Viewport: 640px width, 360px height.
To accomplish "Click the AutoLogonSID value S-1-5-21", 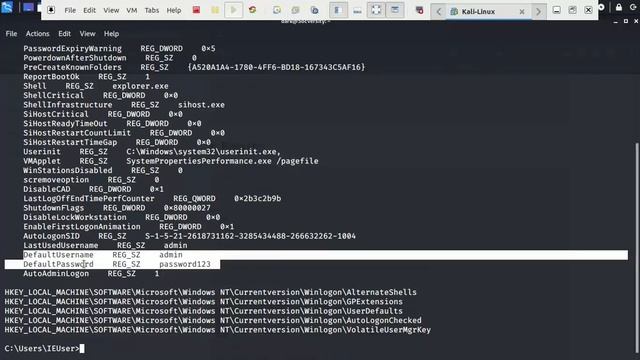I will click(250, 236).
